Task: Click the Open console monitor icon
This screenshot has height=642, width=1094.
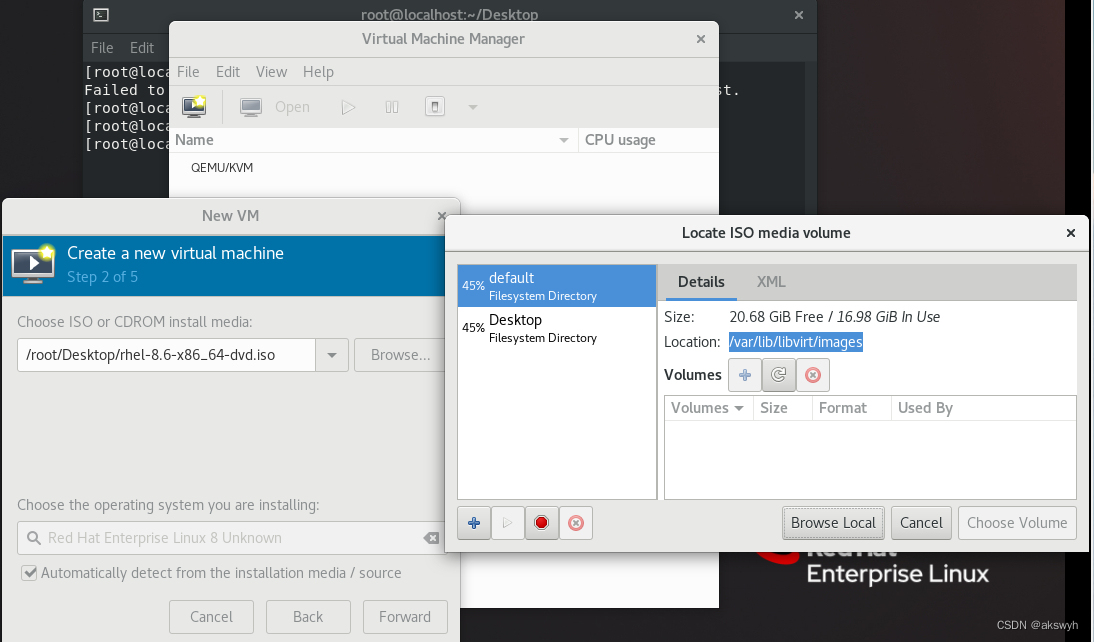Action: (250, 107)
